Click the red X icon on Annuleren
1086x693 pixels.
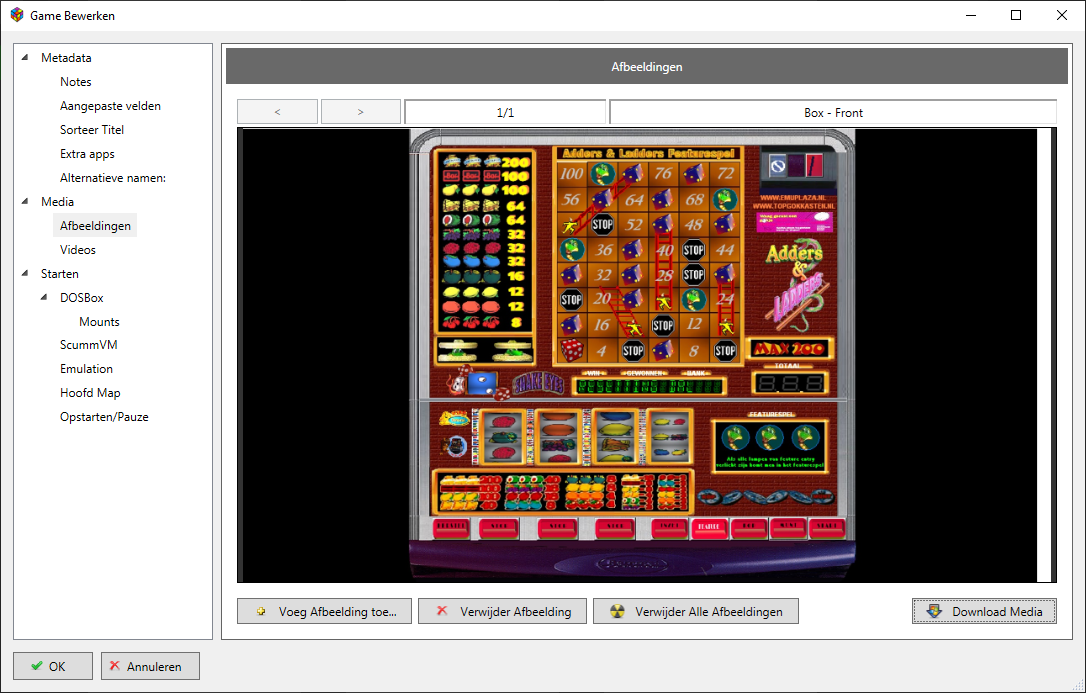point(115,666)
